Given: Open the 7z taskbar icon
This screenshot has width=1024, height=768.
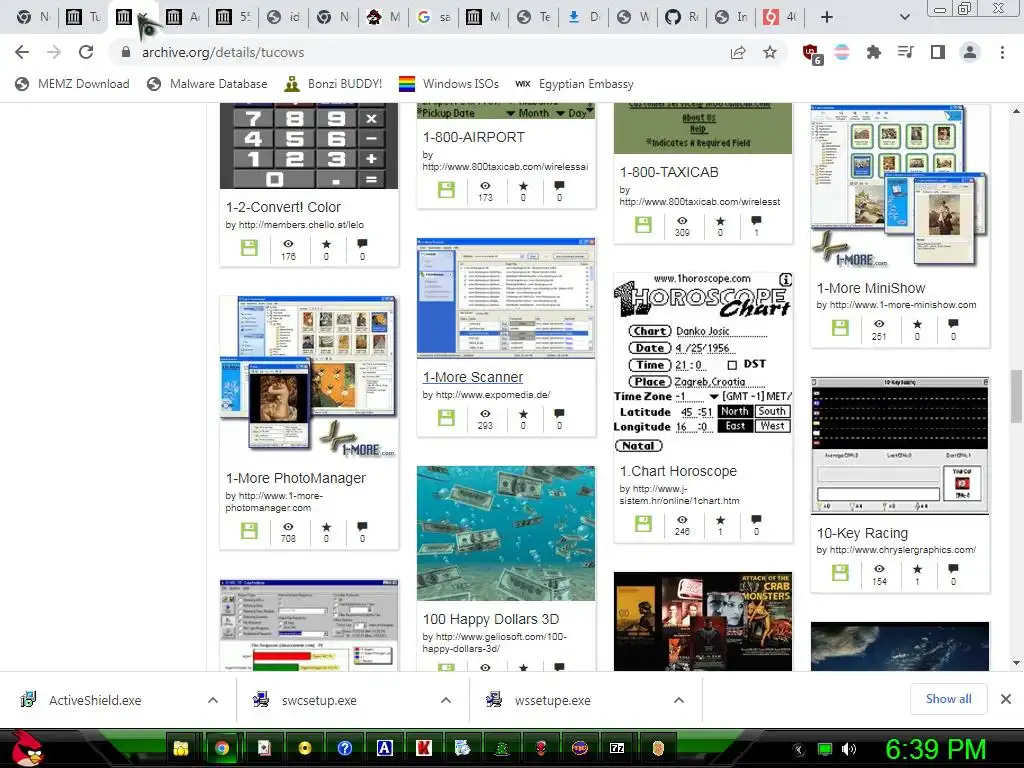Looking at the screenshot, I should tap(617, 748).
